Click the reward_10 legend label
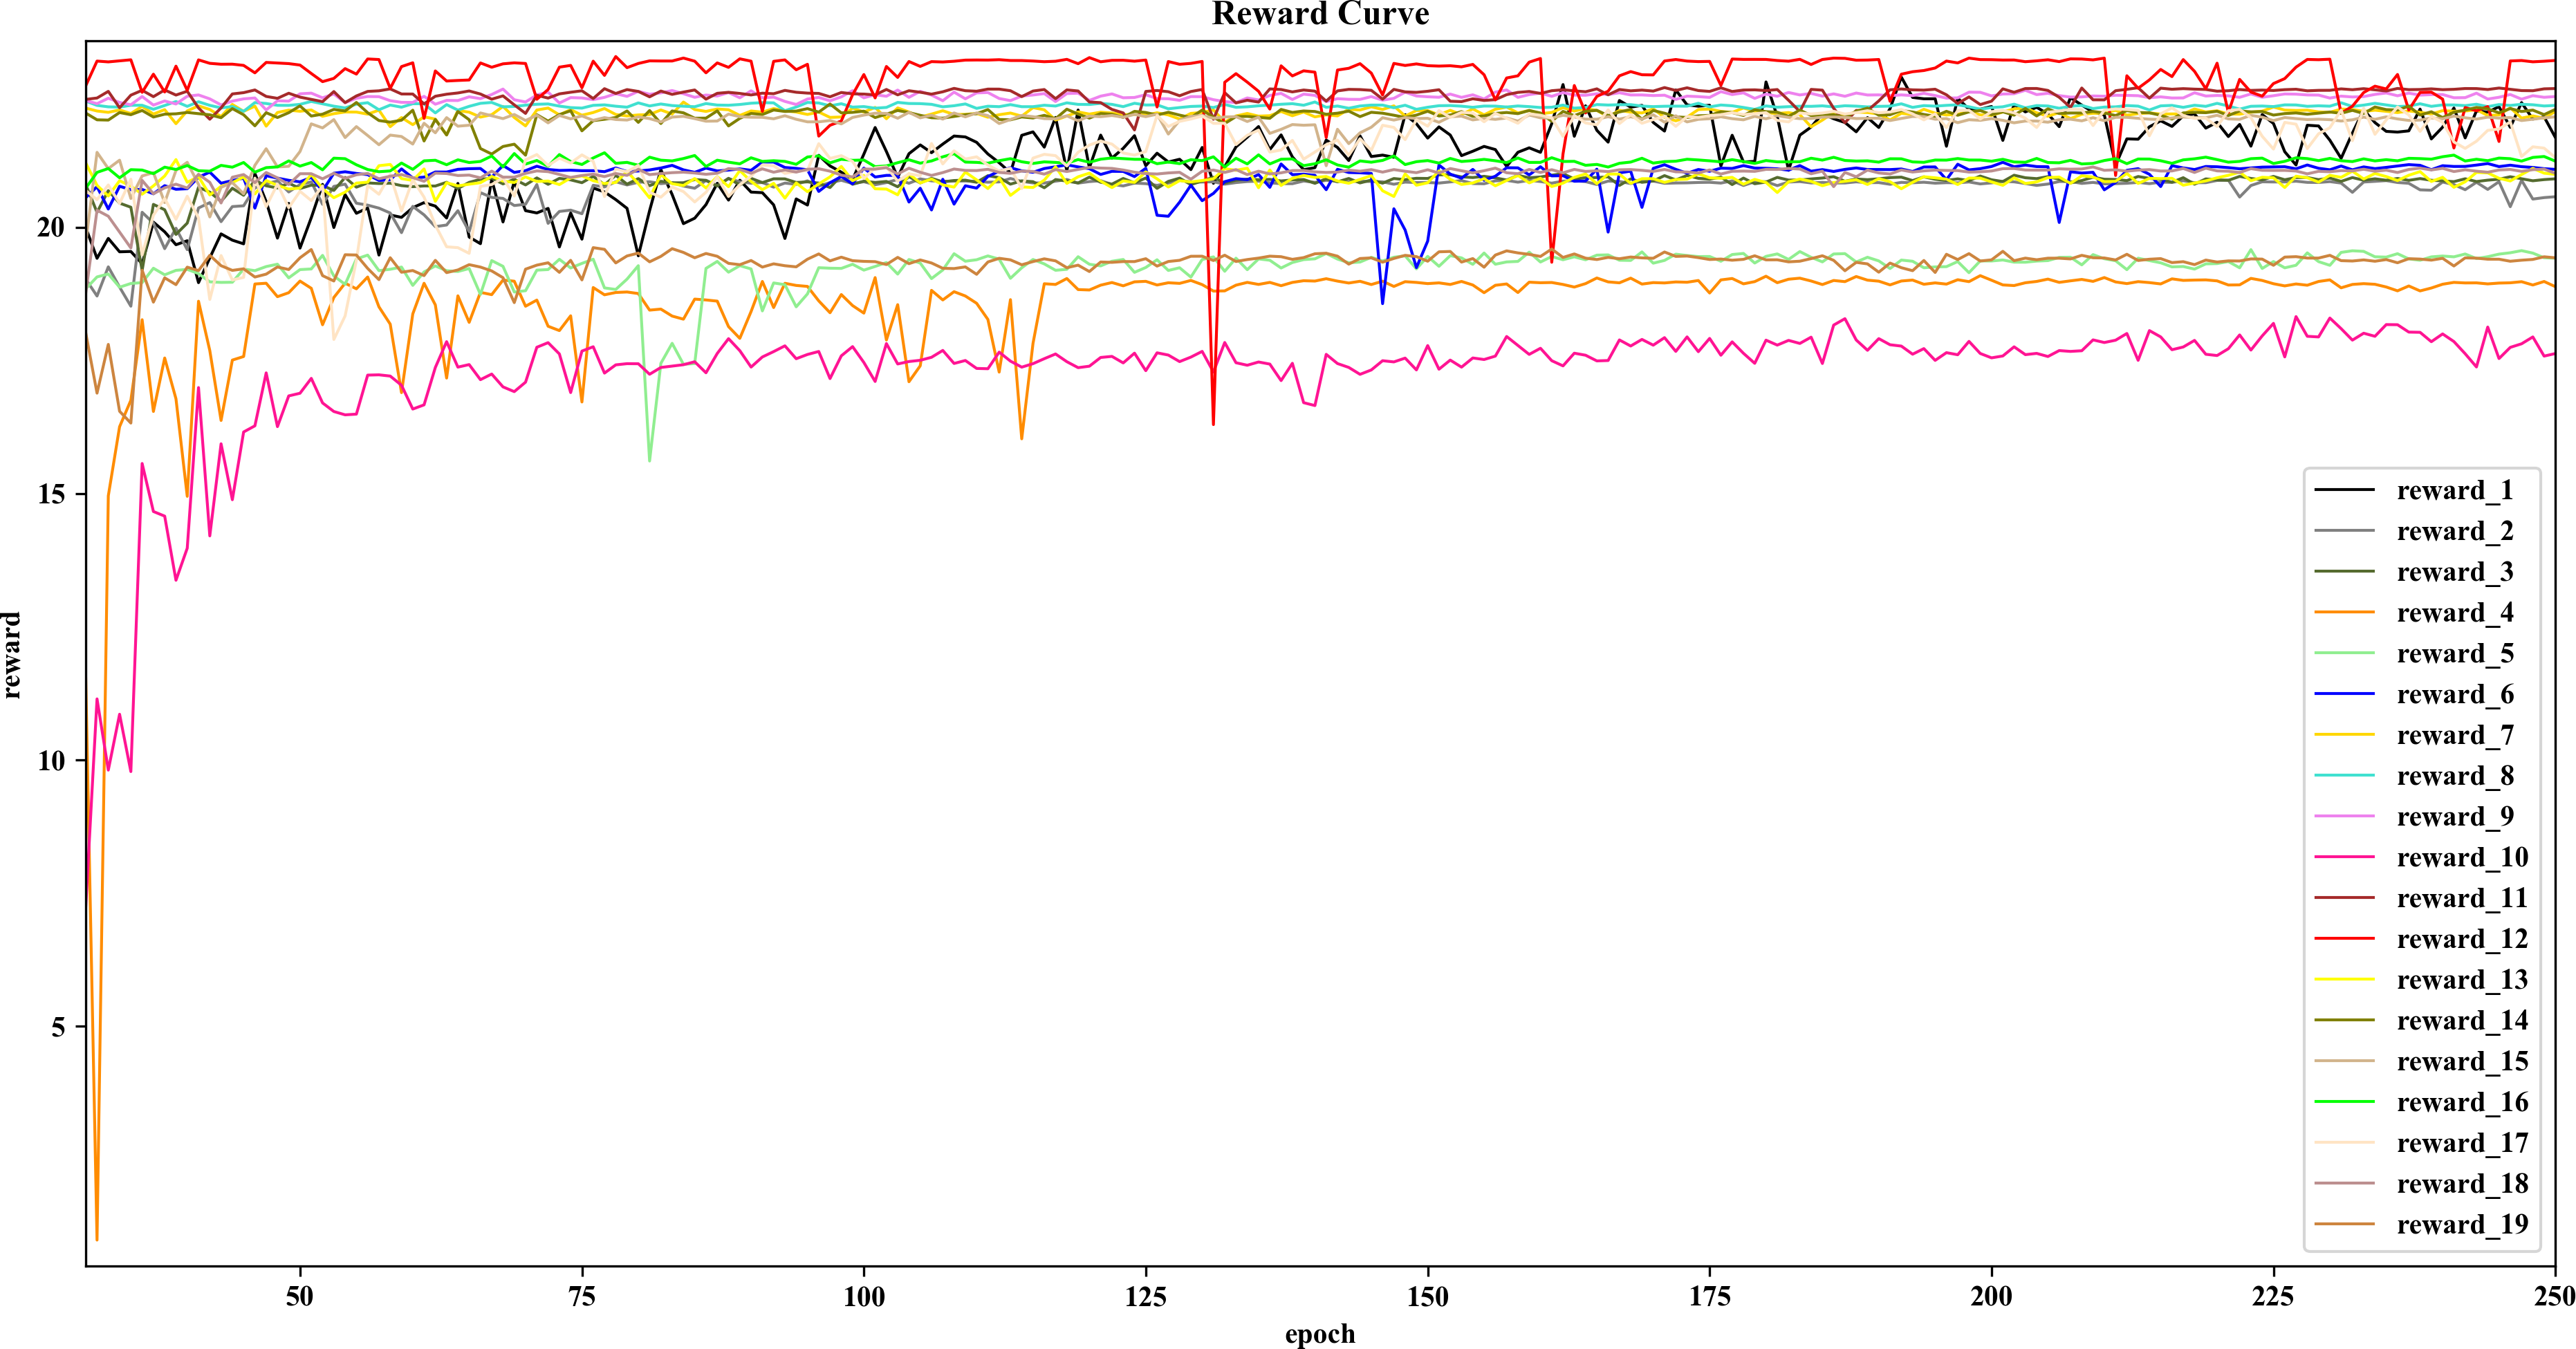The height and width of the screenshot is (1349, 2576). click(x=2462, y=857)
